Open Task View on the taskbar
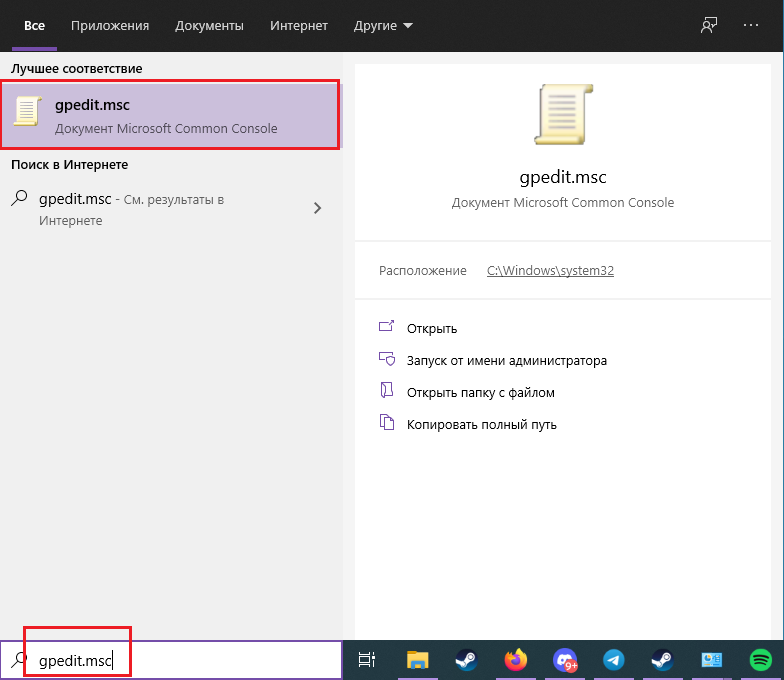The height and width of the screenshot is (680, 784). [367, 660]
